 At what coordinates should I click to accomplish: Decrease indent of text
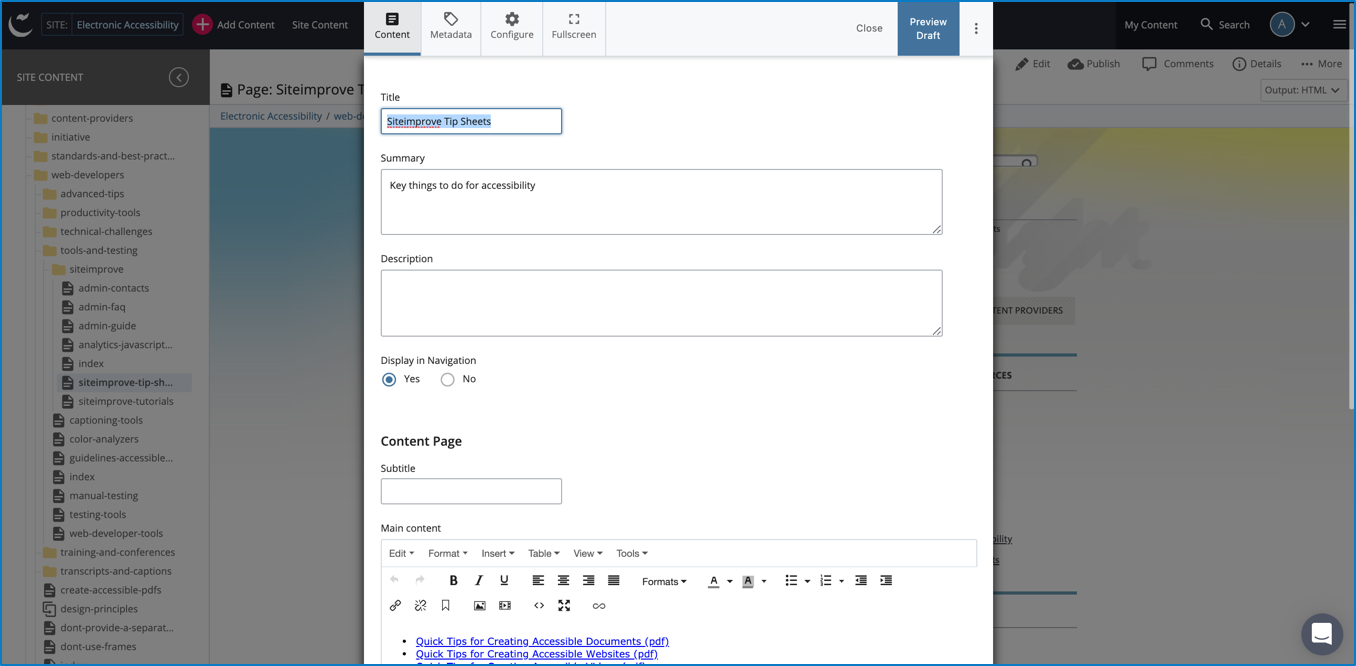click(861, 581)
